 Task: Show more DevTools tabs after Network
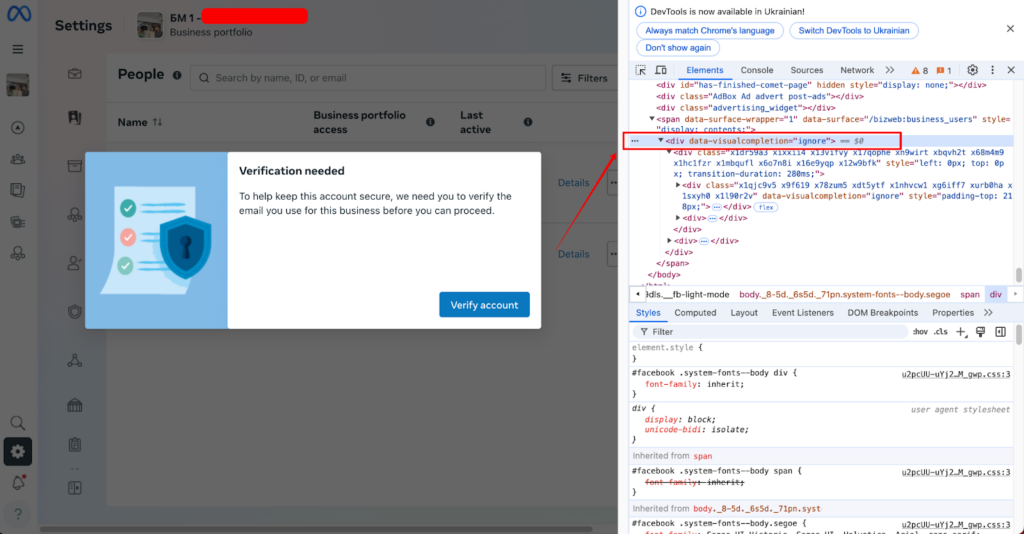(x=890, y=70)
